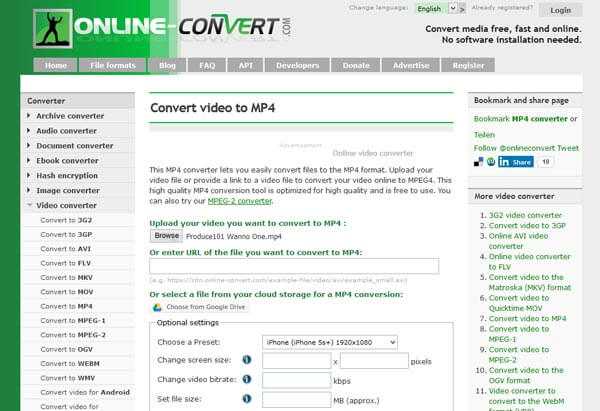Viewport: 600px width, 411px height.
Task: Click the Login button
Action: pyautogui.click(x=561, y=10)
